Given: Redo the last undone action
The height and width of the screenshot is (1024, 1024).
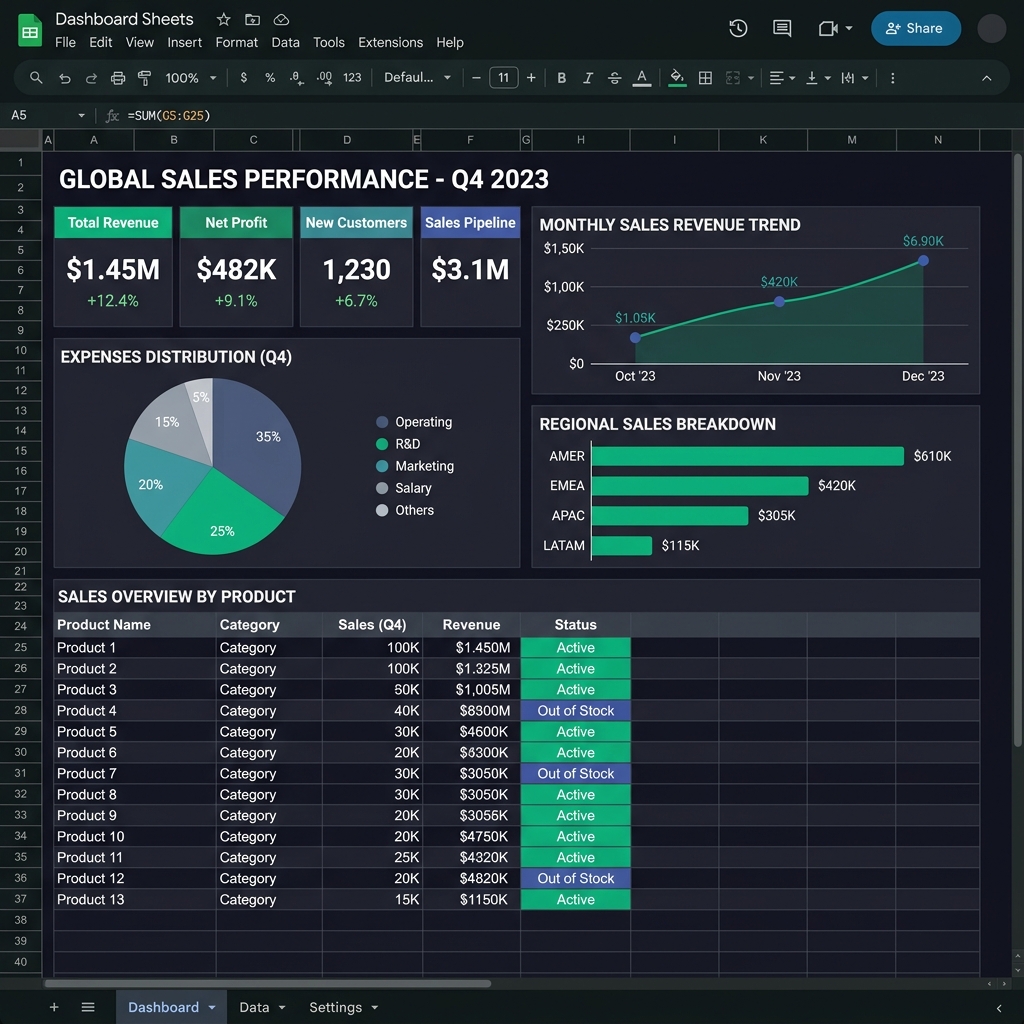Looking at the screenshot, I should click(91, 78).
